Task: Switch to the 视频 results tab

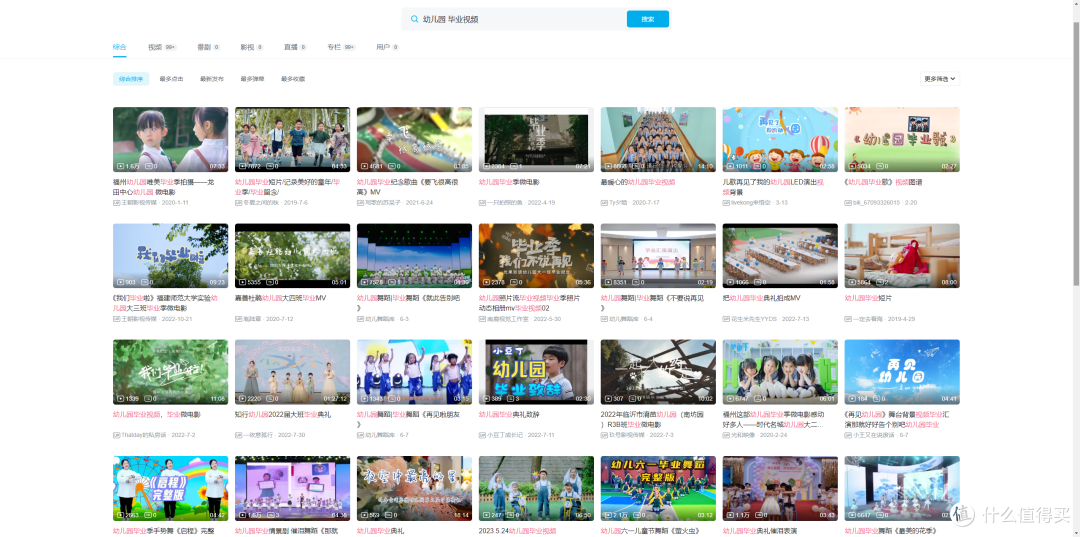Action: pyautogui.click(x=163, y=47)
